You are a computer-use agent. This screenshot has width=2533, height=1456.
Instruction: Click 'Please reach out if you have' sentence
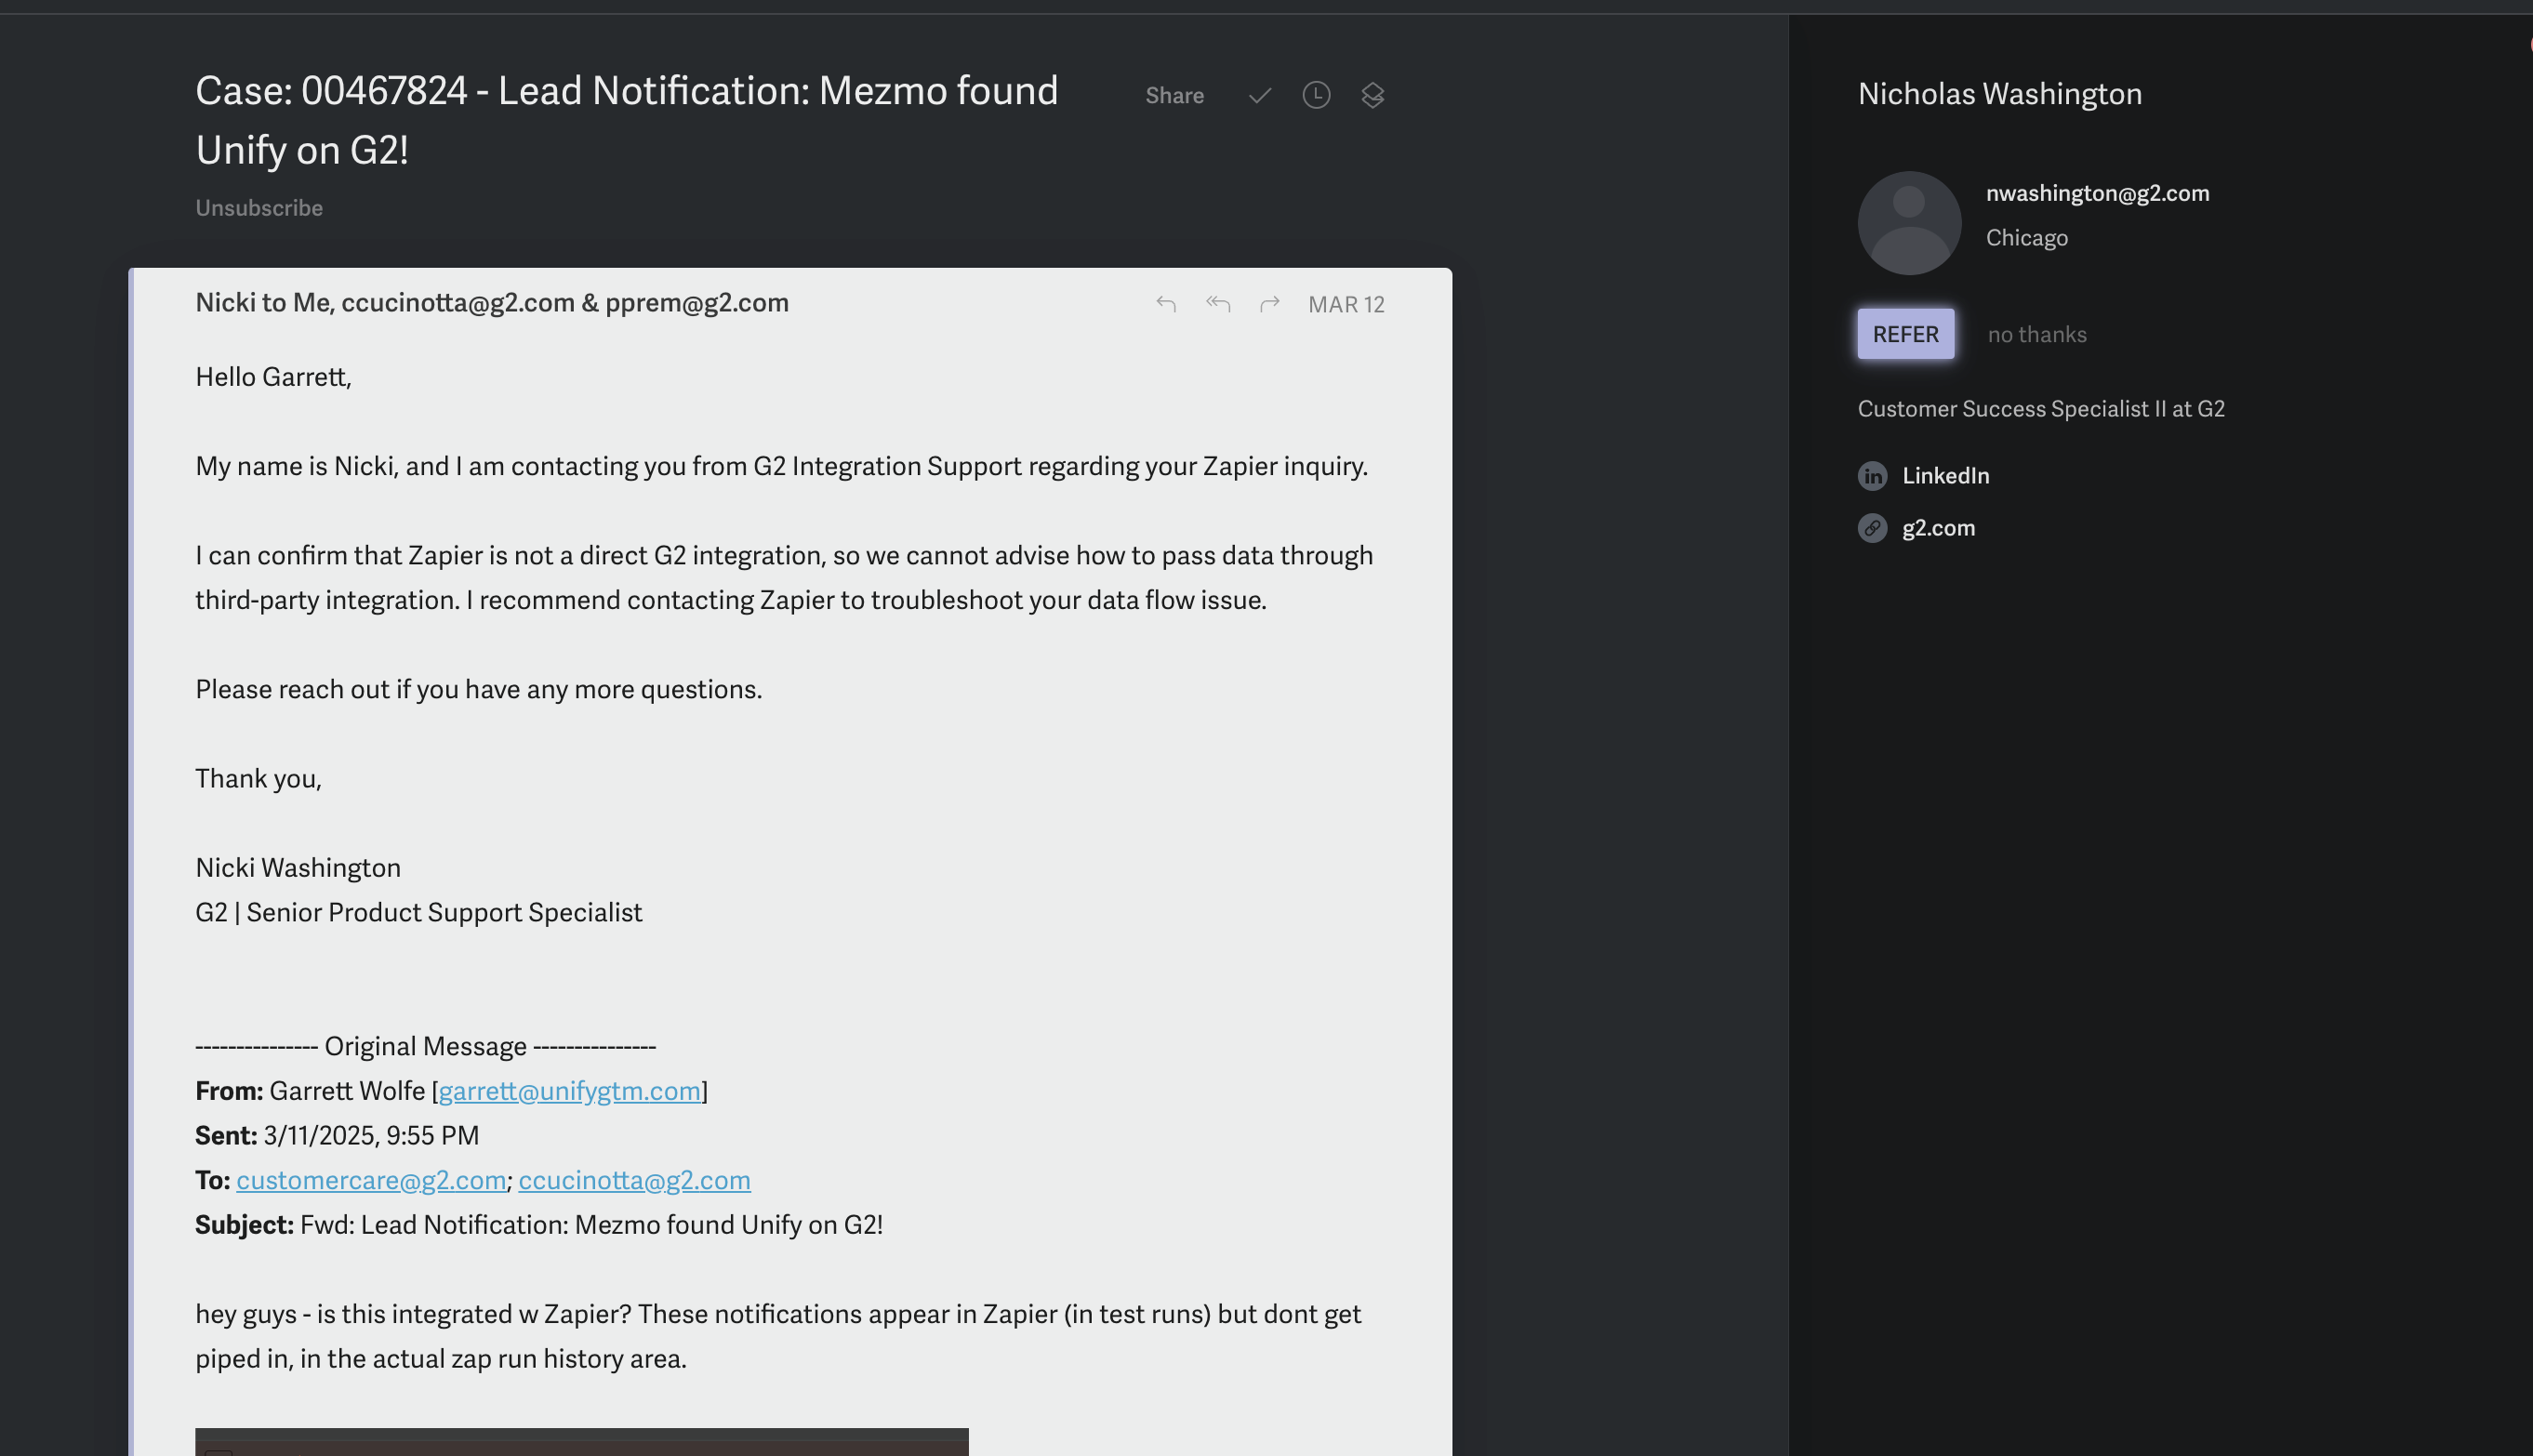click(x=478, y=689)
